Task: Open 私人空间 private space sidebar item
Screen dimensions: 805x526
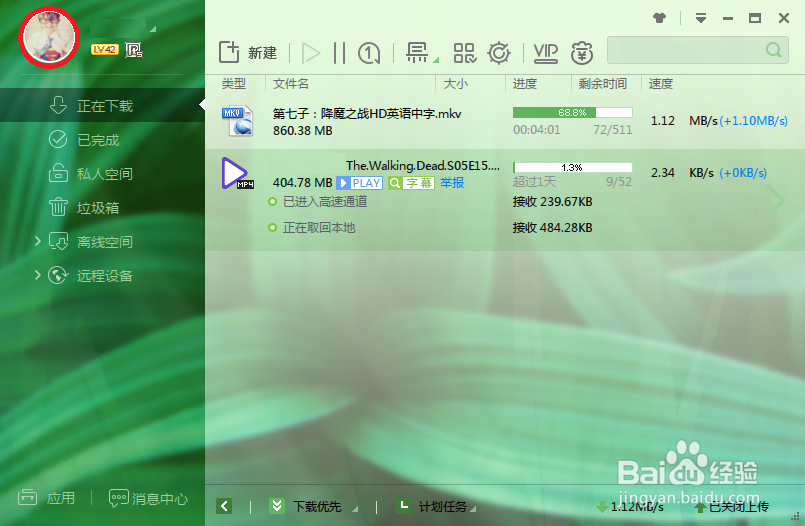Action: (102, 173)
